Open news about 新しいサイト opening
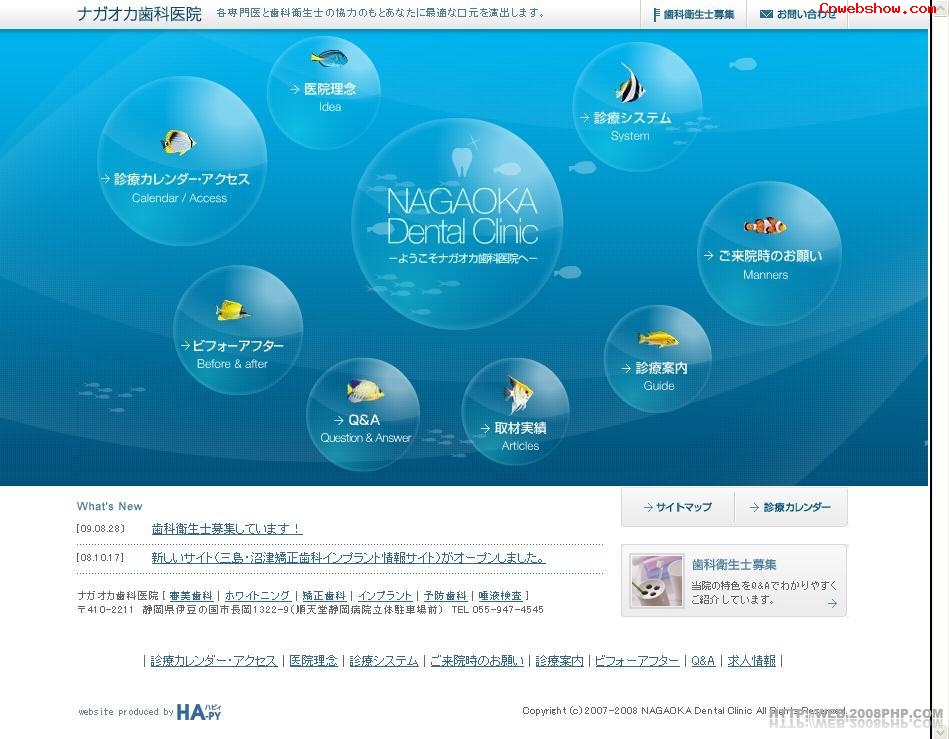 click(349, 557)
